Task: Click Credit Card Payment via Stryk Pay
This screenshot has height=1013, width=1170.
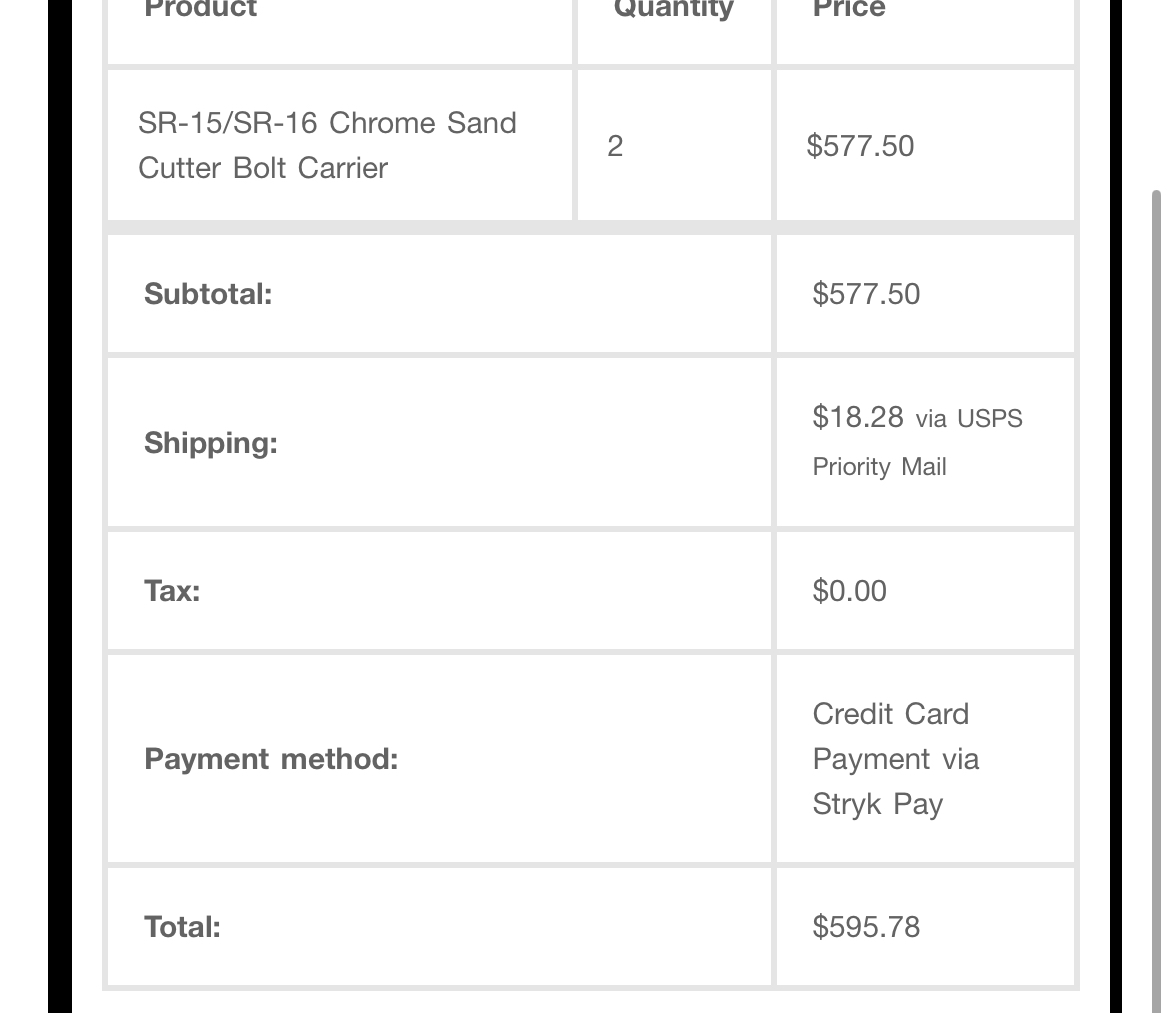Action: point(895,759)
